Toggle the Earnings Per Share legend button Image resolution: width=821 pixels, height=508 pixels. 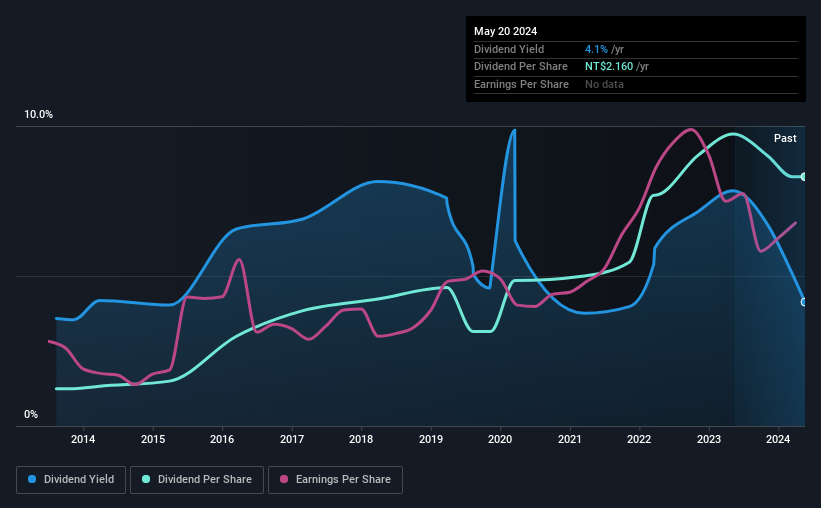(x=335, y=480)
